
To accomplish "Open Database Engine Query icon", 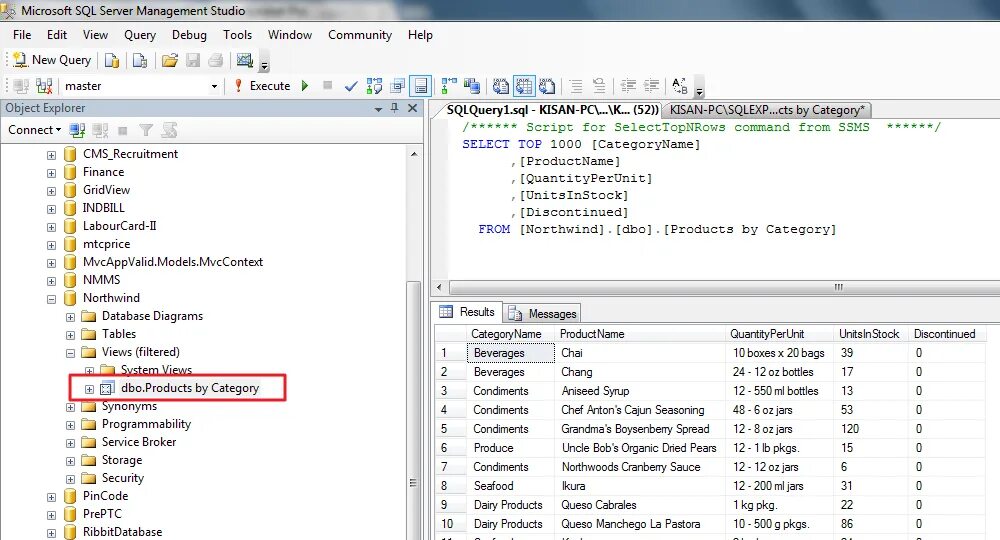I will pyautogui.click(x=112, y=61).
